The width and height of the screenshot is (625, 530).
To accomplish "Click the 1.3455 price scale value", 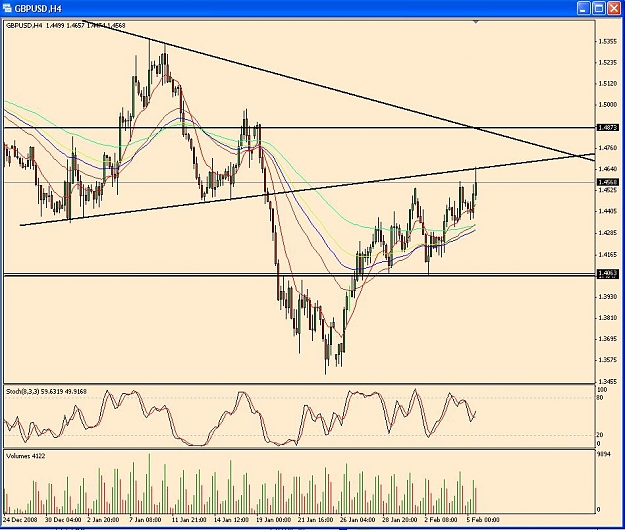I will pos(608,381).
